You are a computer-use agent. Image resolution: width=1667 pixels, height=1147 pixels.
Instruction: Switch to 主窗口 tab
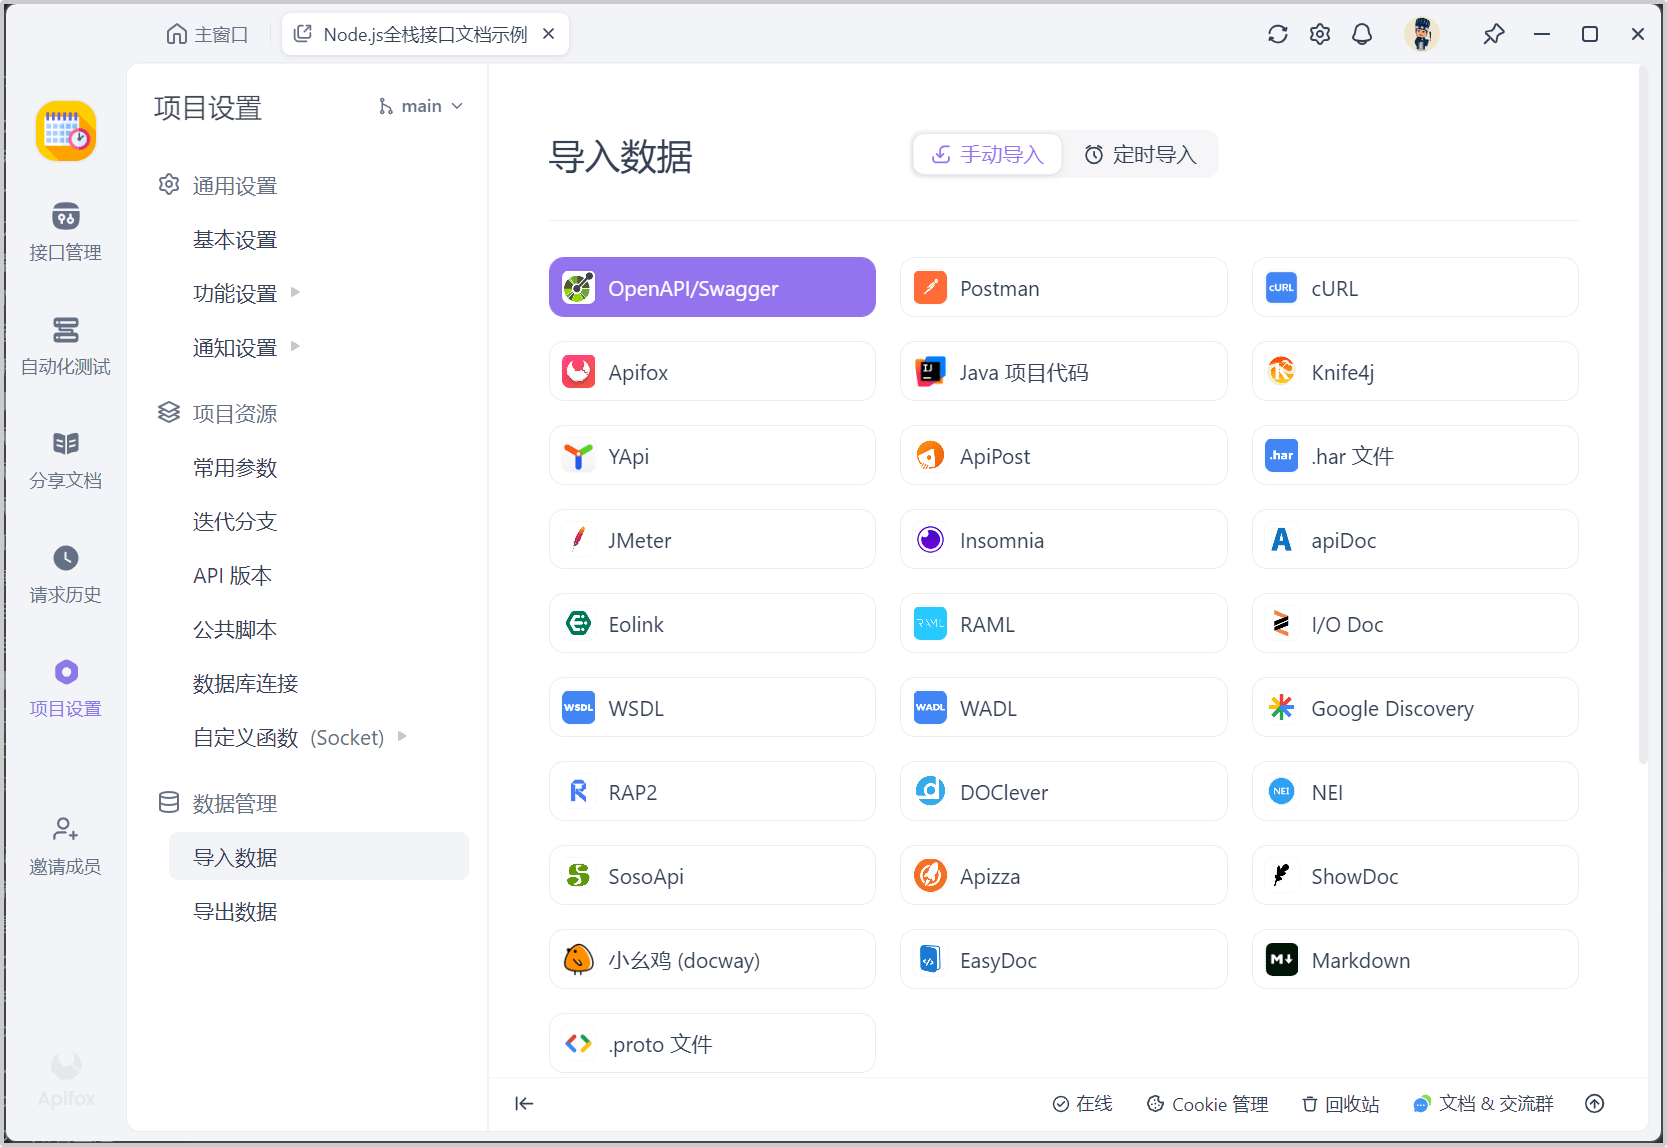pyautogui.click(x=207, y=34)
